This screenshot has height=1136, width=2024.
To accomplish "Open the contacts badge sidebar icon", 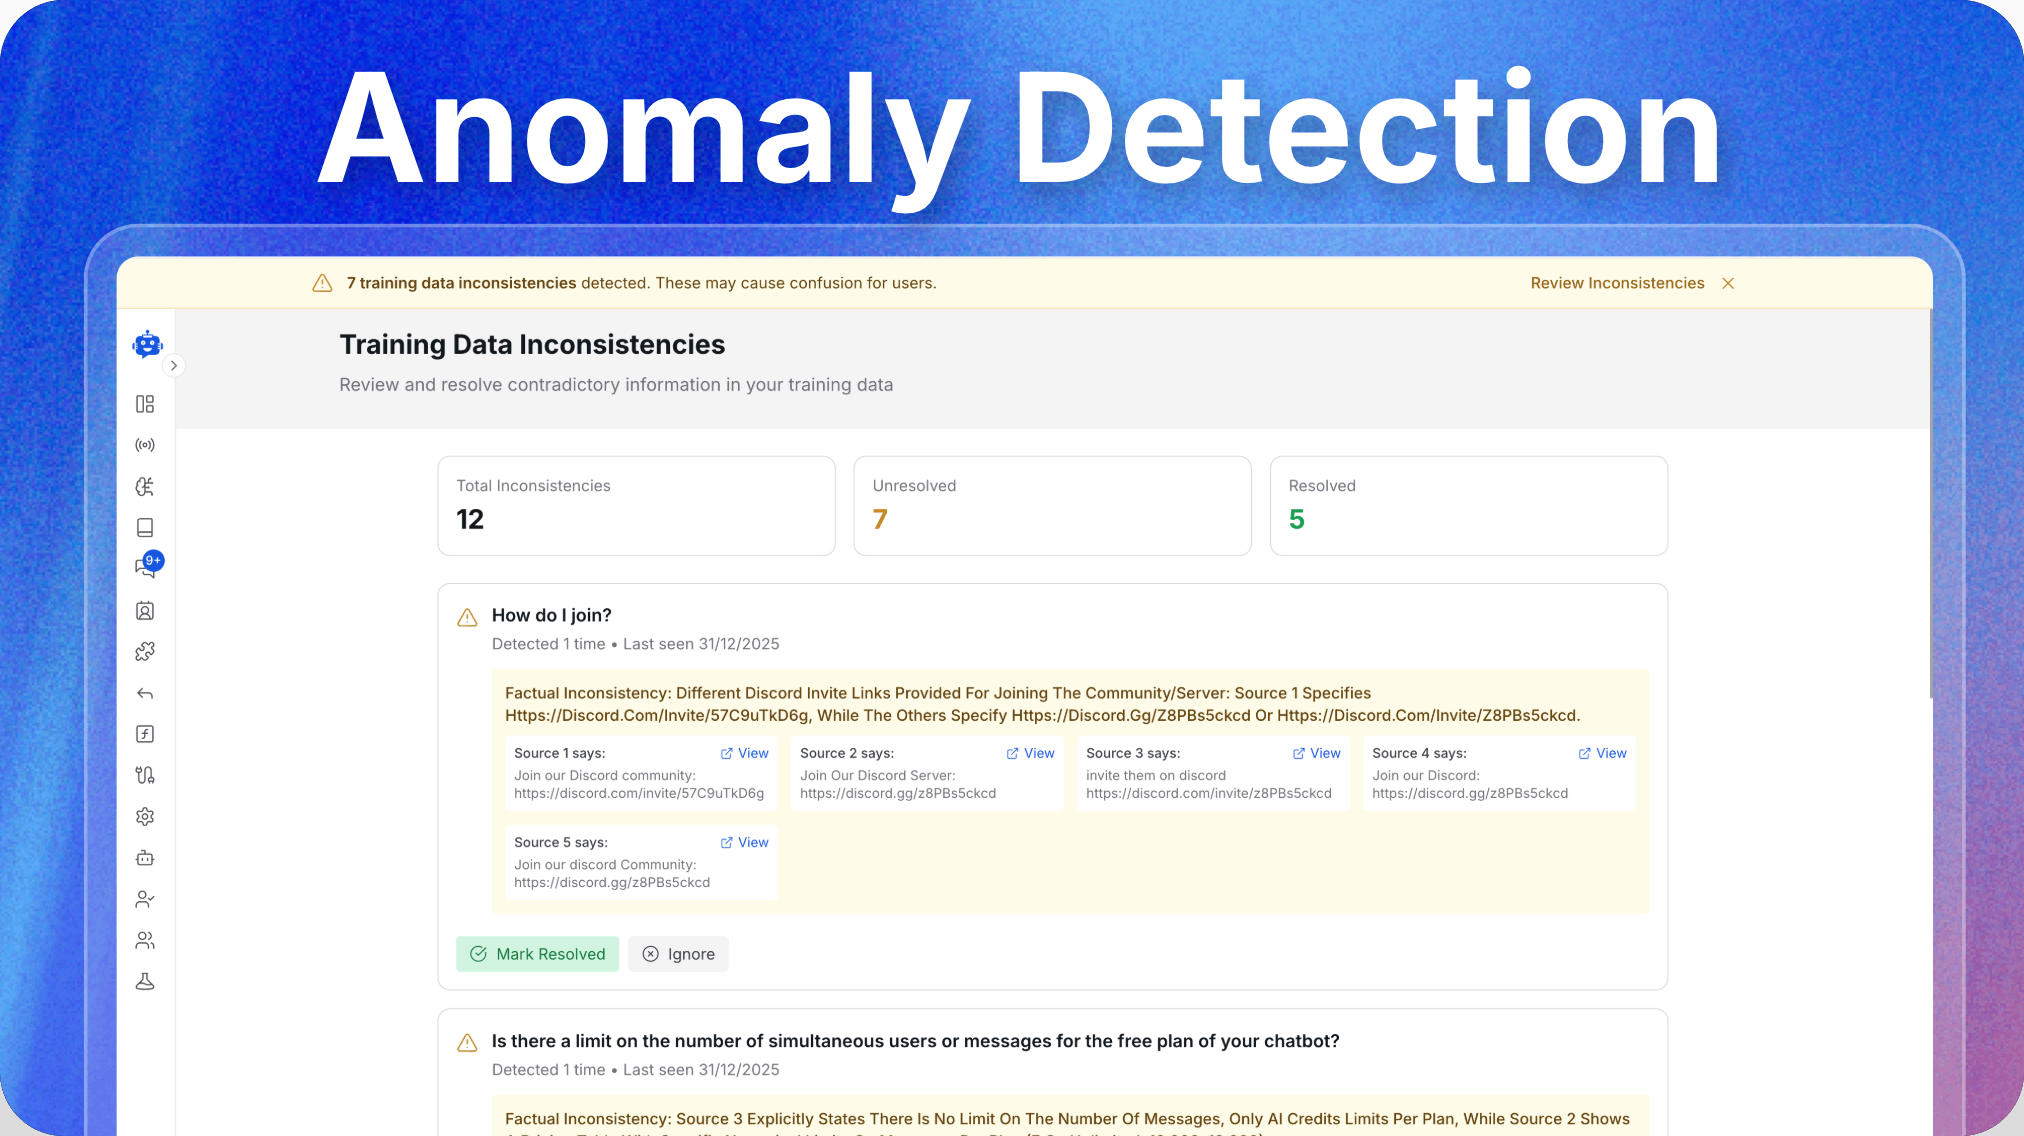I will pos(145,611).
